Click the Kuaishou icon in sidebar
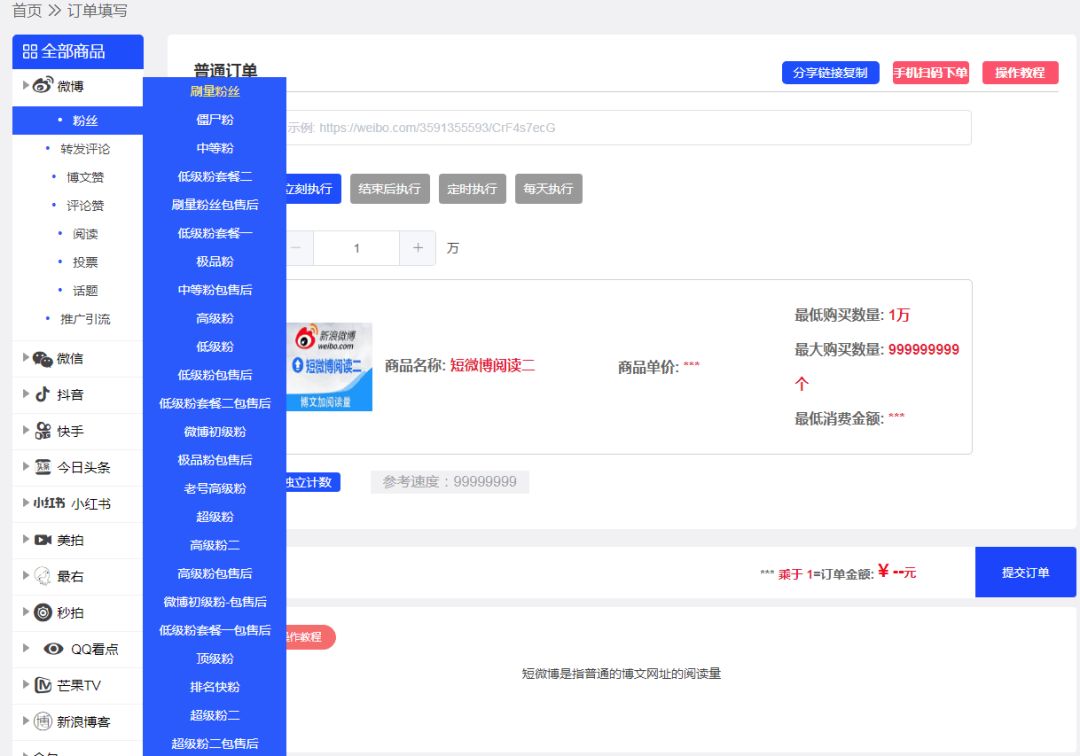Viewport: 1080px width, 756px height. (43, 431)
